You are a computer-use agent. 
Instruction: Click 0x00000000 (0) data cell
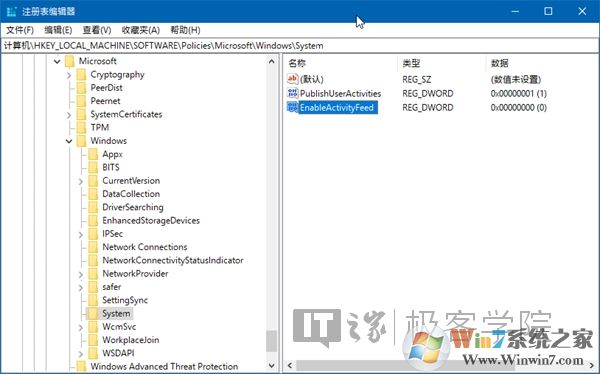pyautogui.click(x=518, y=108)
